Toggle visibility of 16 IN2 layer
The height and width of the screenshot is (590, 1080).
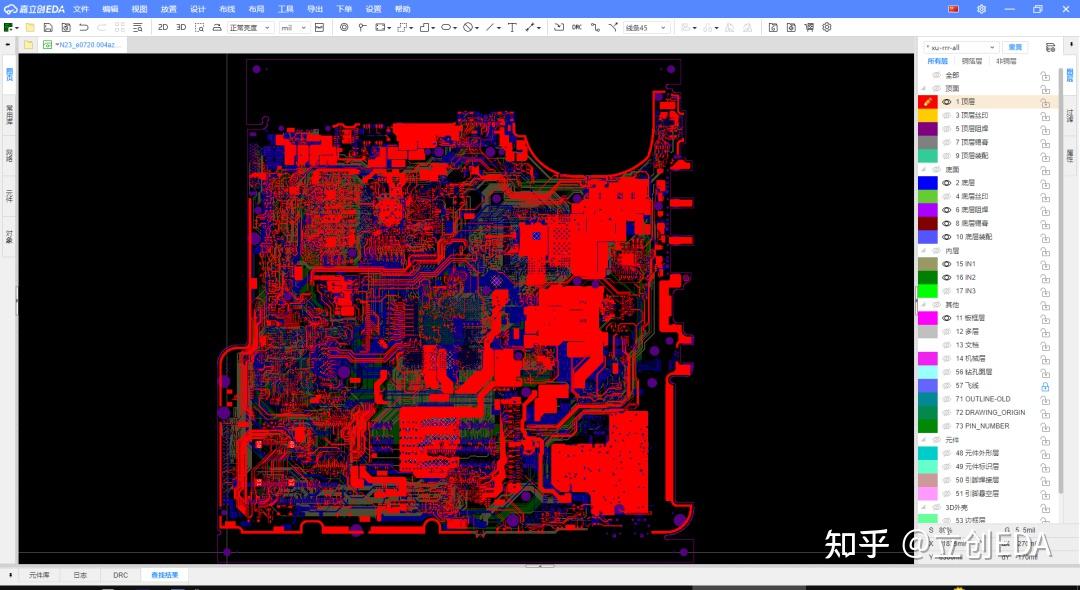946,277
